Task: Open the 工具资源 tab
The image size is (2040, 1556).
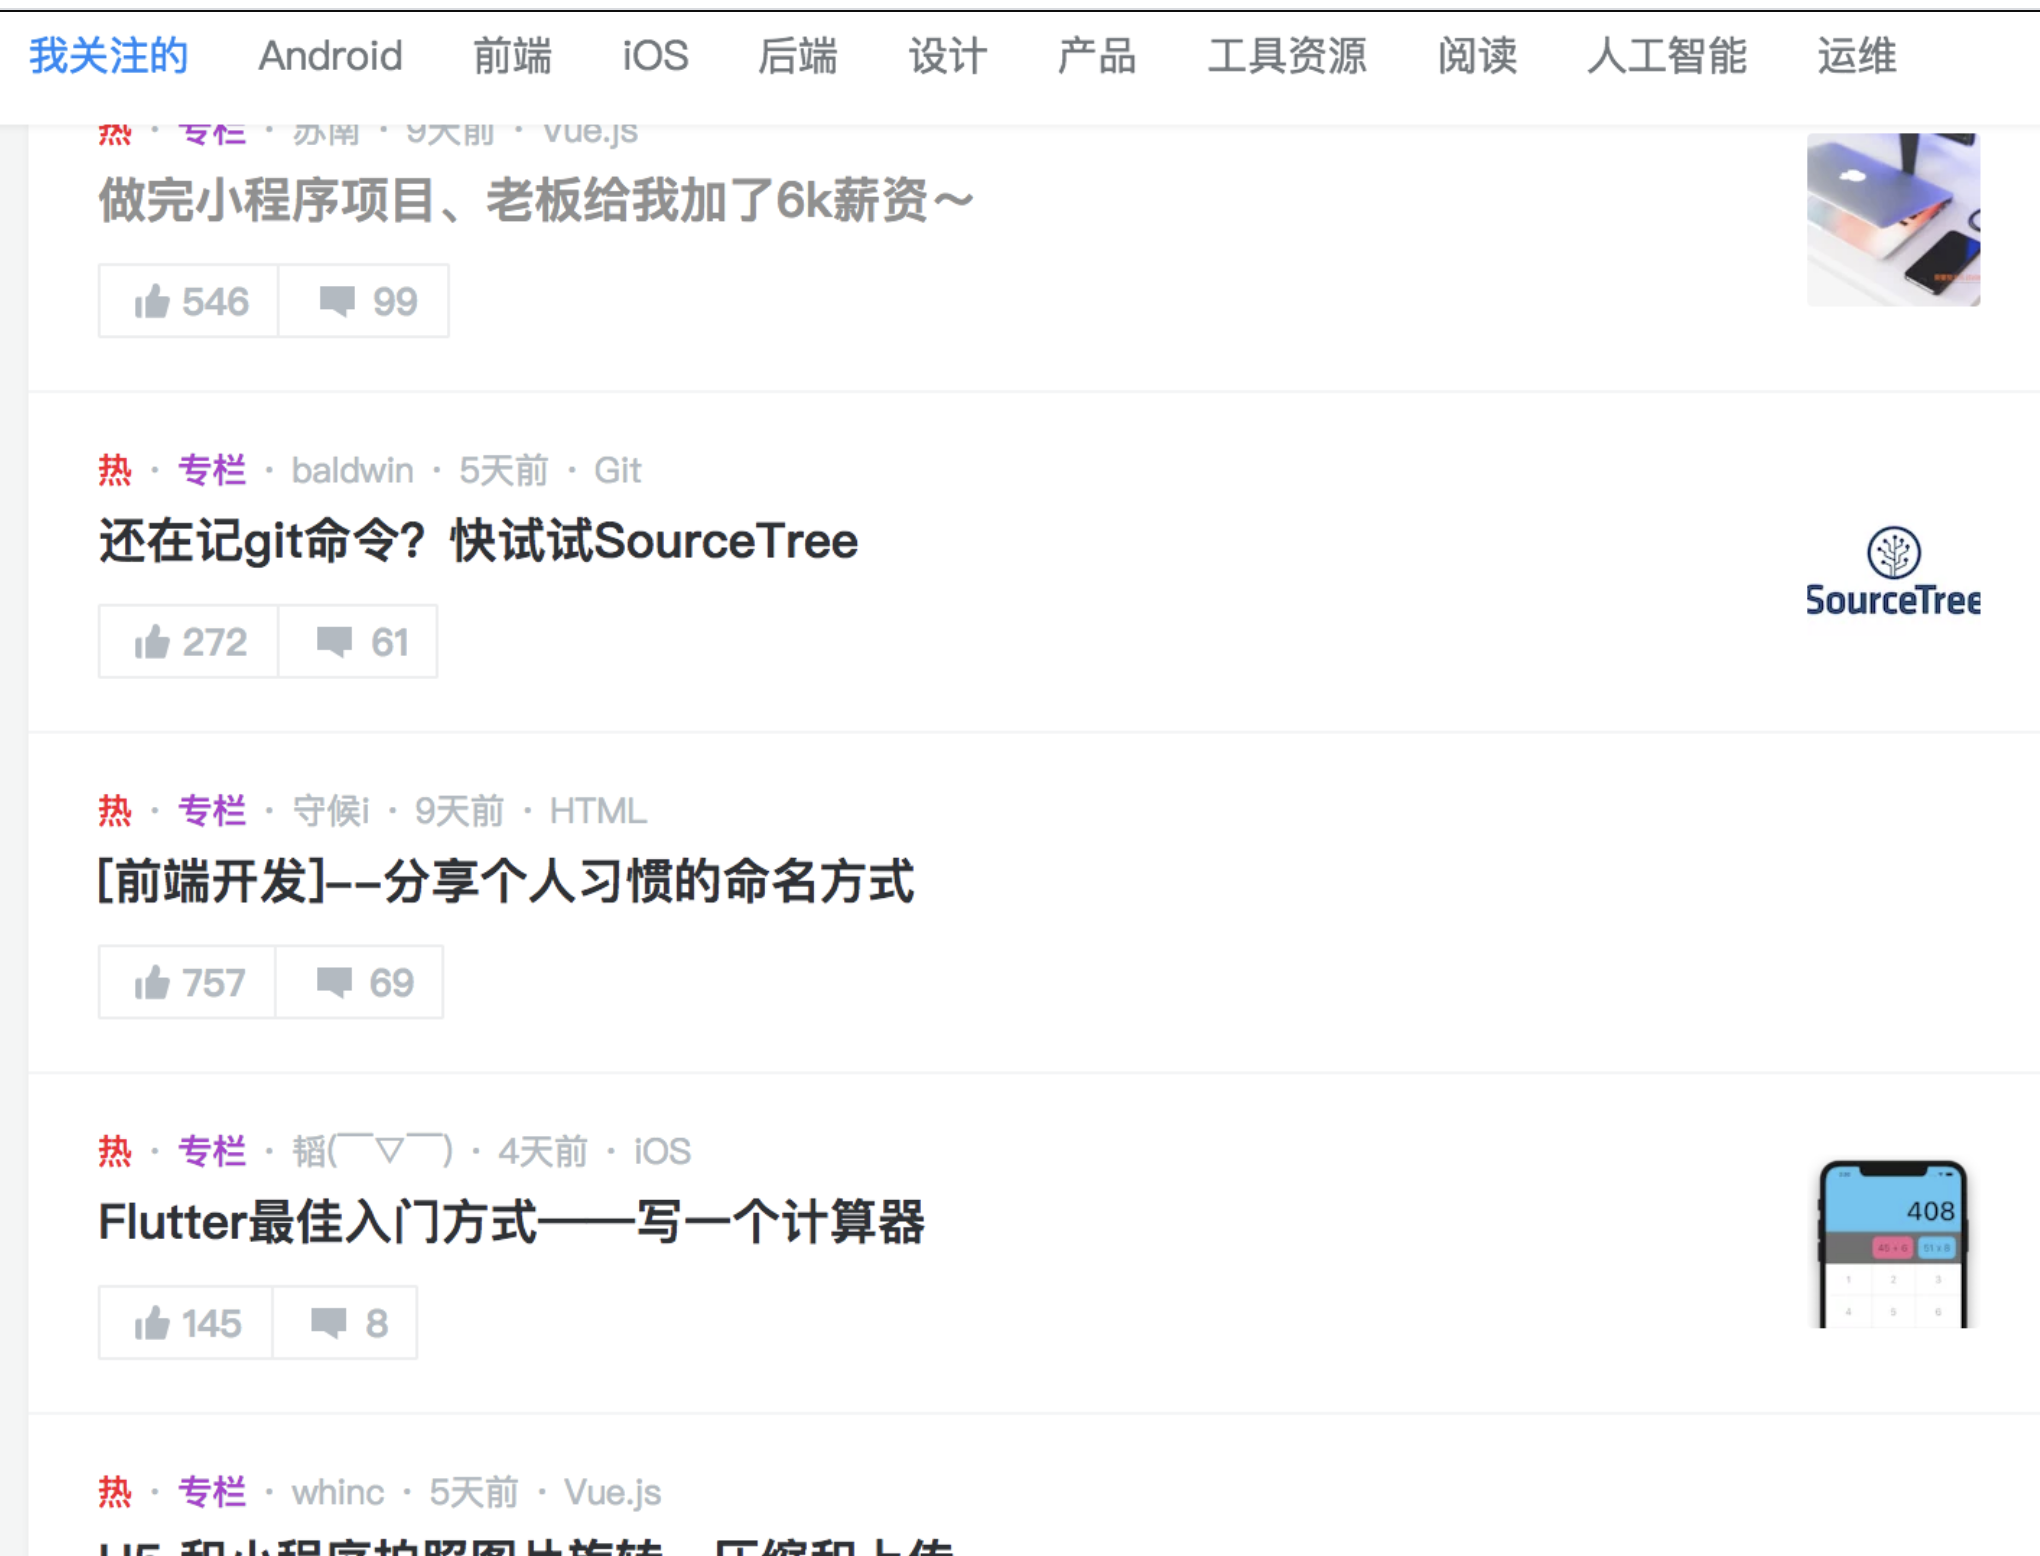Action: (1287, 56)
